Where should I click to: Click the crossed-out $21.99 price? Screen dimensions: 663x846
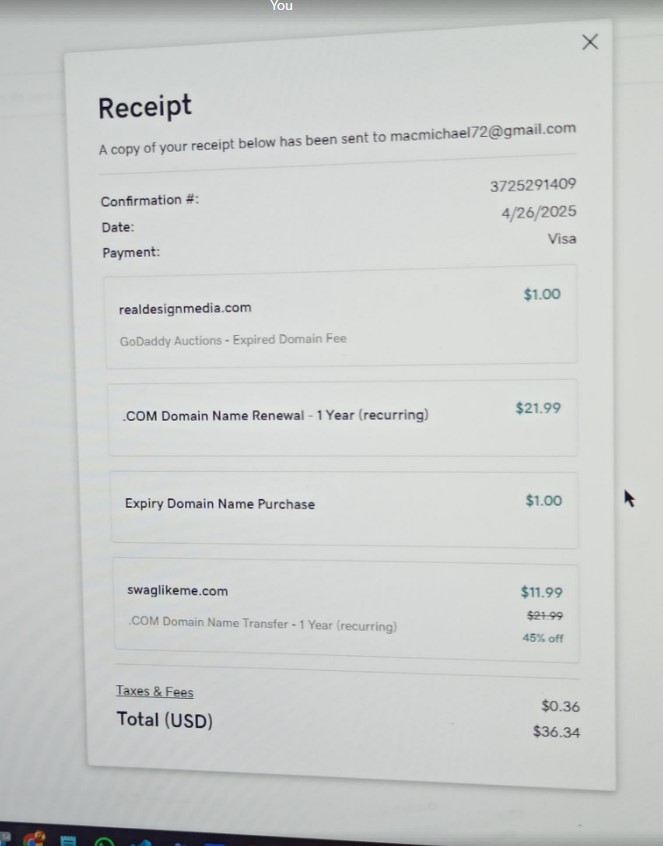(545, 616)
